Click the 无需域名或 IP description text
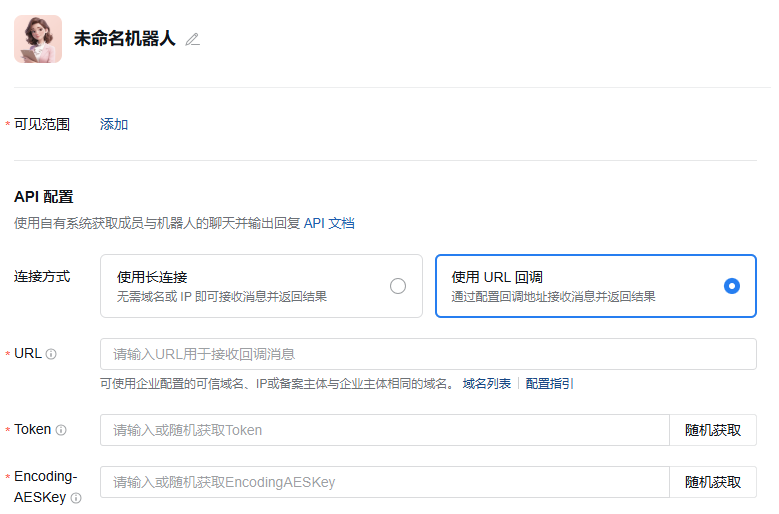779x514 pixels. (x=221, y=297)
